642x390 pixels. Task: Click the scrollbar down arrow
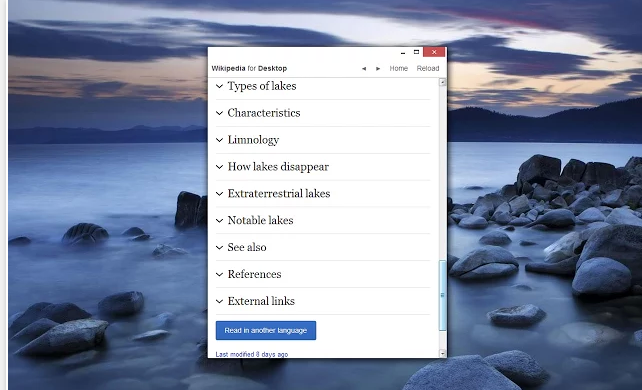pos(442,353)
